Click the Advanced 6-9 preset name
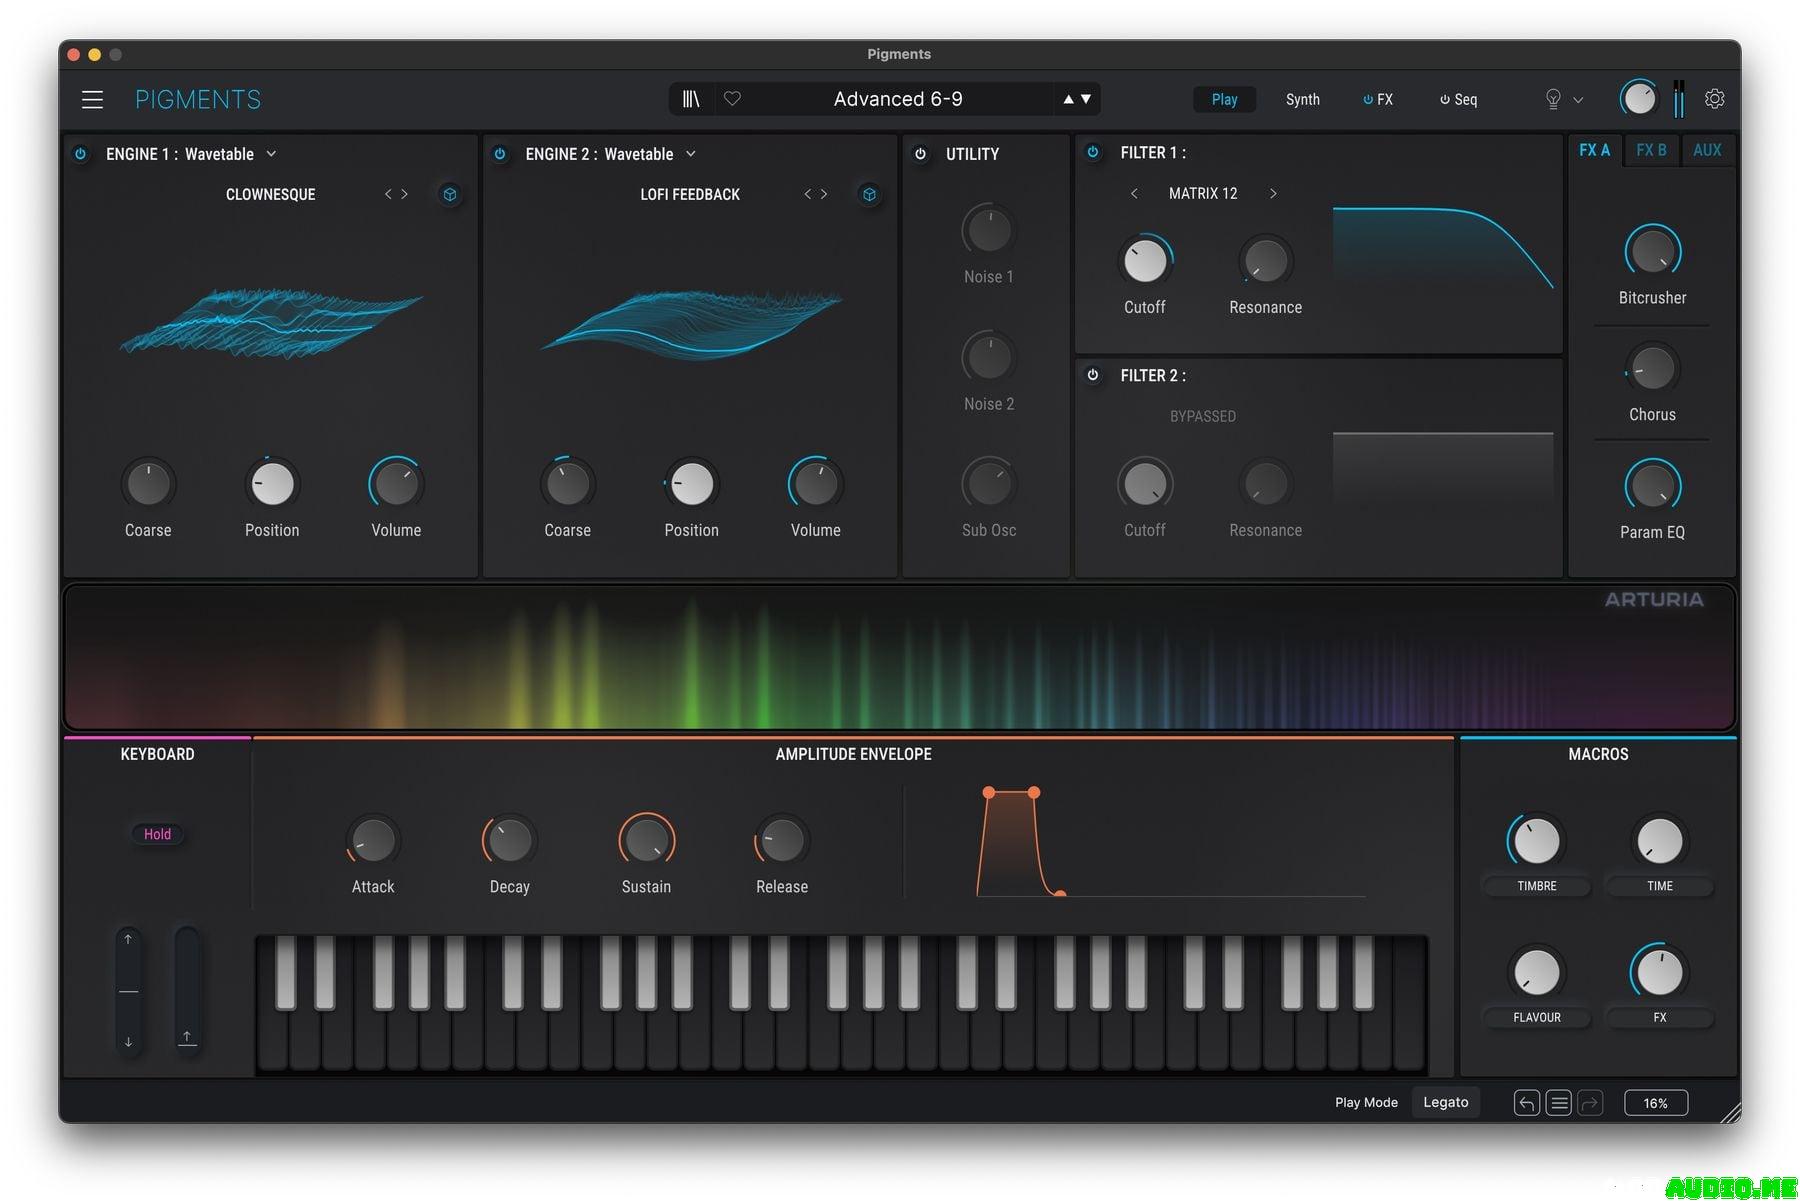 coord(898,99)
